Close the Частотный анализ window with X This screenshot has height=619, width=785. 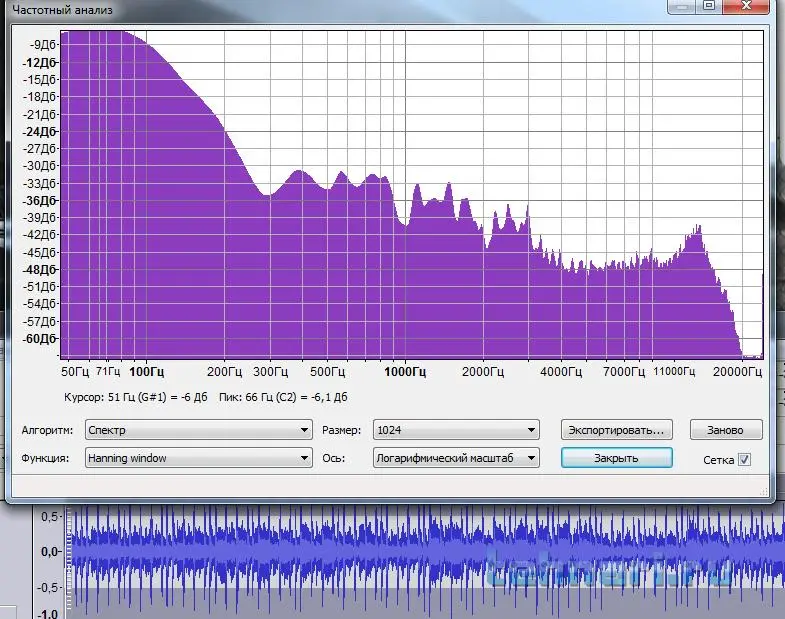[748, 6]
